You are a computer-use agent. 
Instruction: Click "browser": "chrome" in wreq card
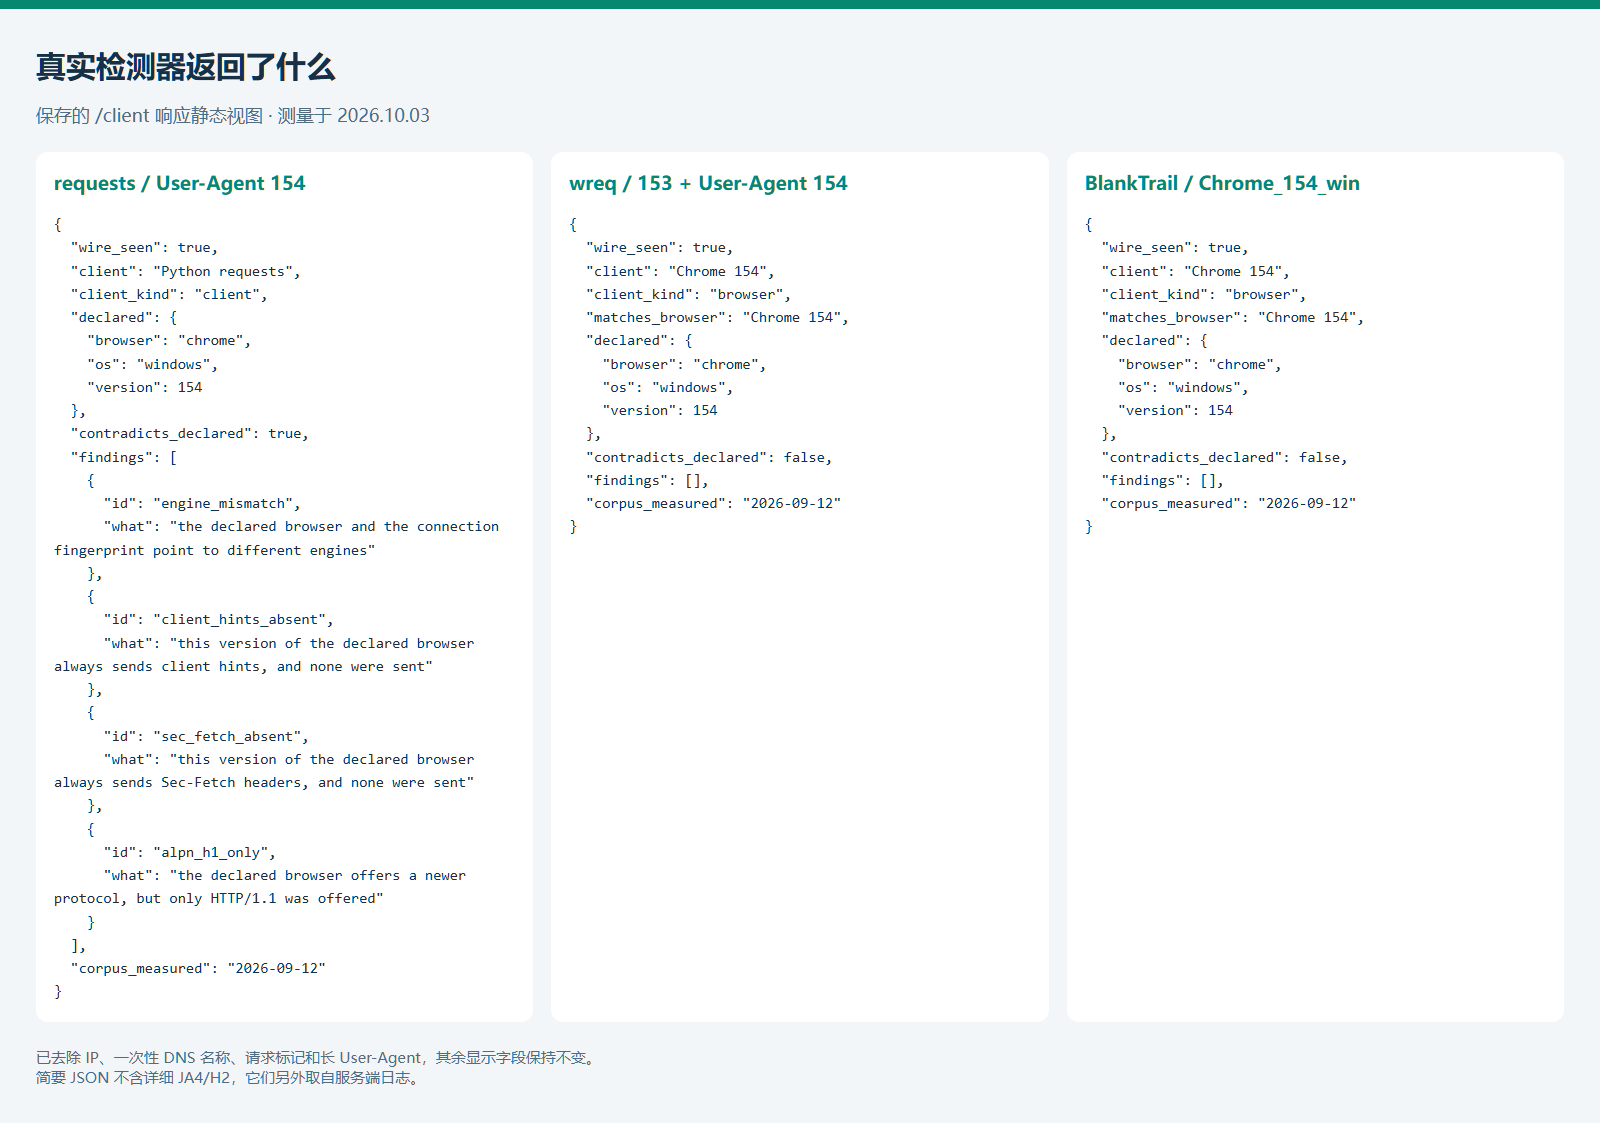685,364
